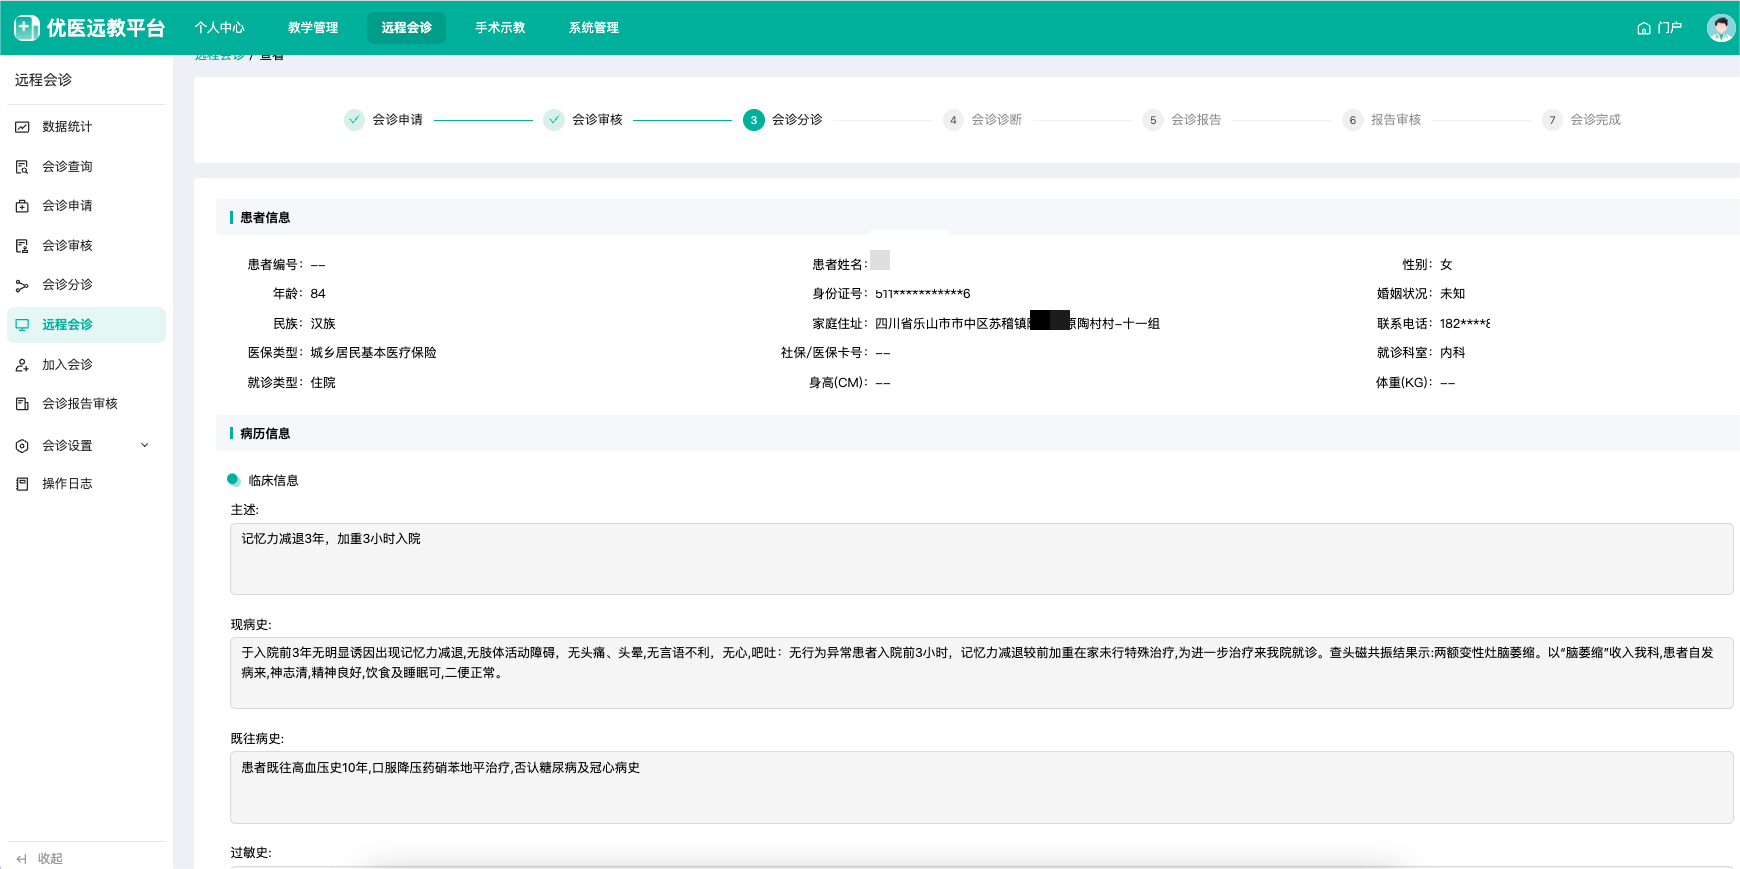Select the 临床信息 radio indicator
This screenshot has height=869, width=1740.
point(233,480)
